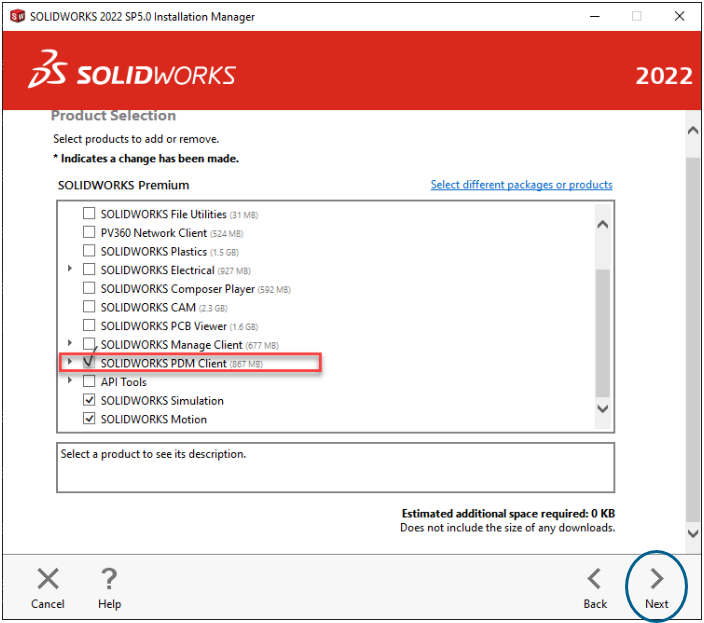
Task: Expand SOLIDWORKS Manage Client node
Action: click(x=70, y=343)
